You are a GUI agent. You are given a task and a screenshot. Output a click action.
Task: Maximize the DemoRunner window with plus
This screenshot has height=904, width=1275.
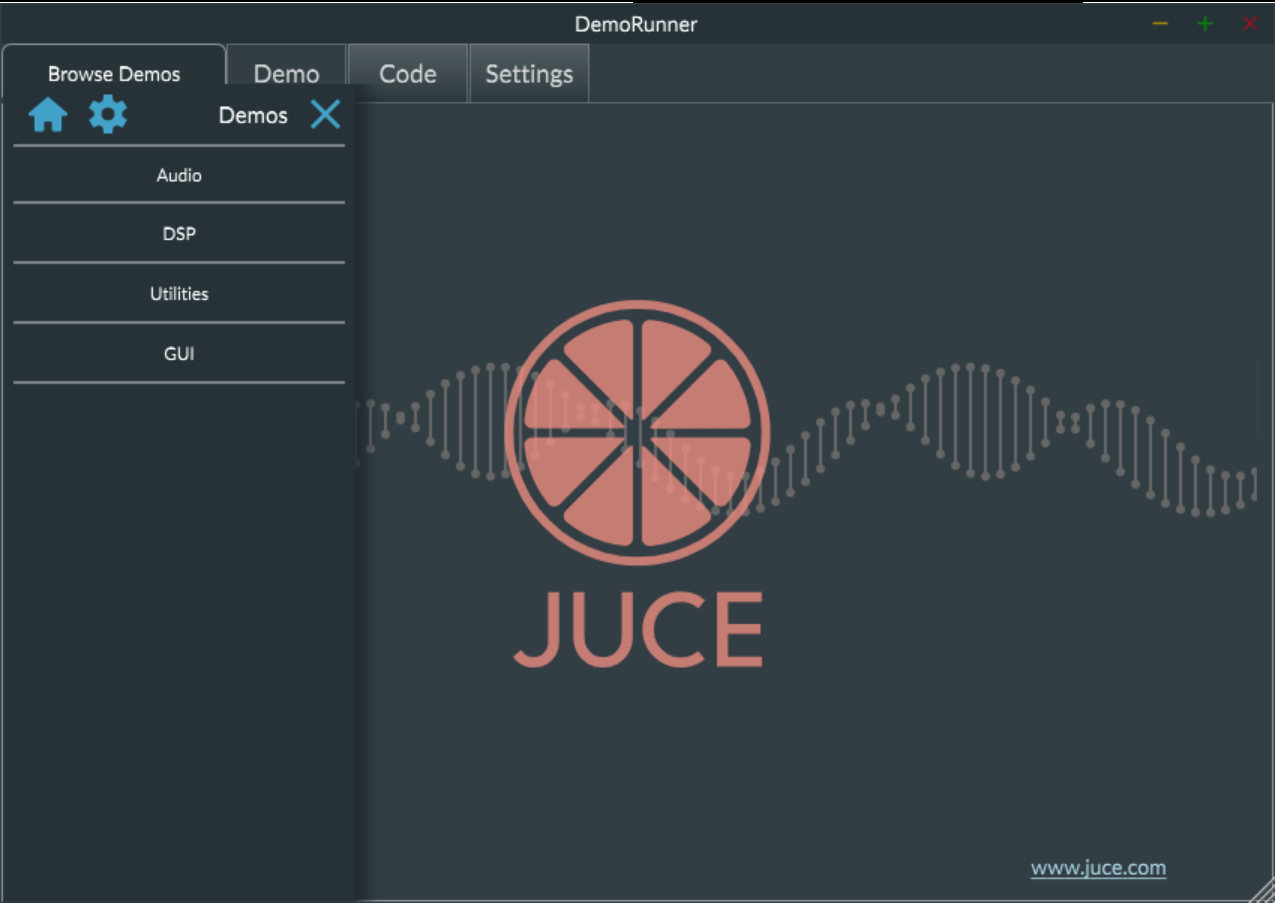point(1205,23)
